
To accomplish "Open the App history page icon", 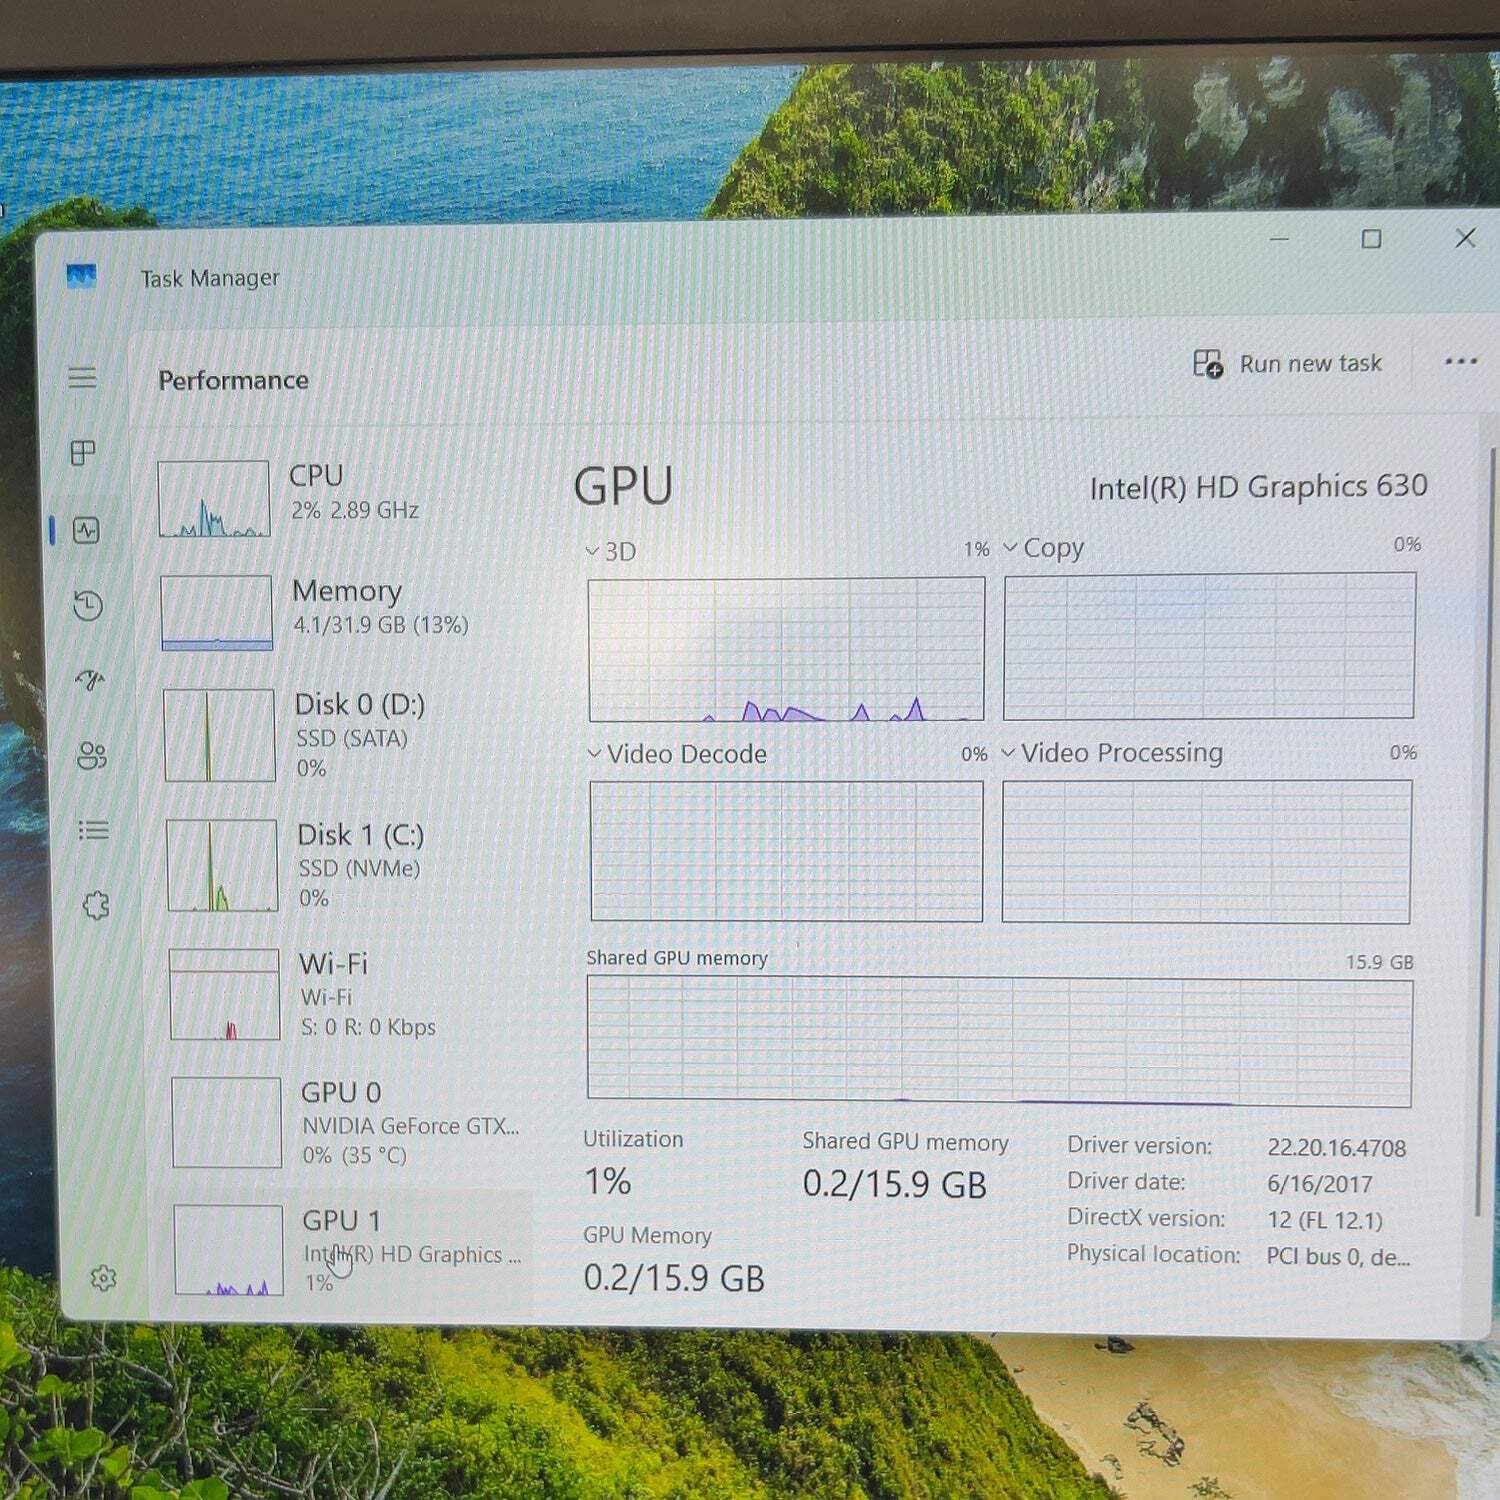I will click(88, 605).
